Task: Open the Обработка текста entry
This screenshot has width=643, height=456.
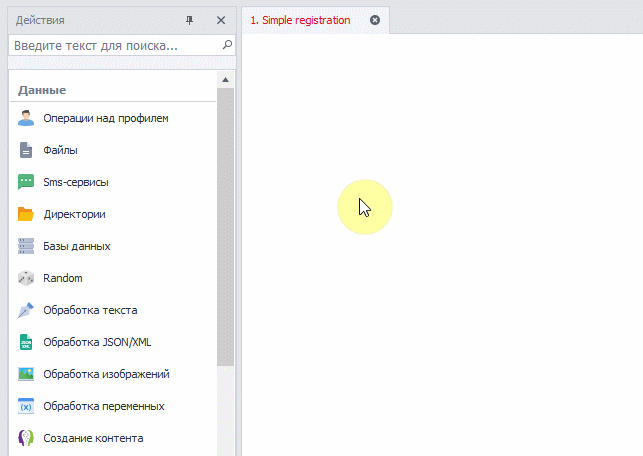Action: click(90, 310)
